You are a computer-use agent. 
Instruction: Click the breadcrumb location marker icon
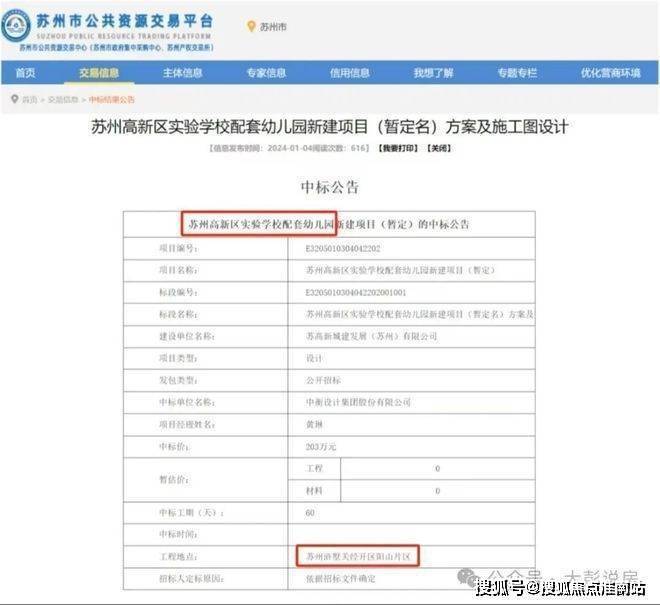click(15, 99)
